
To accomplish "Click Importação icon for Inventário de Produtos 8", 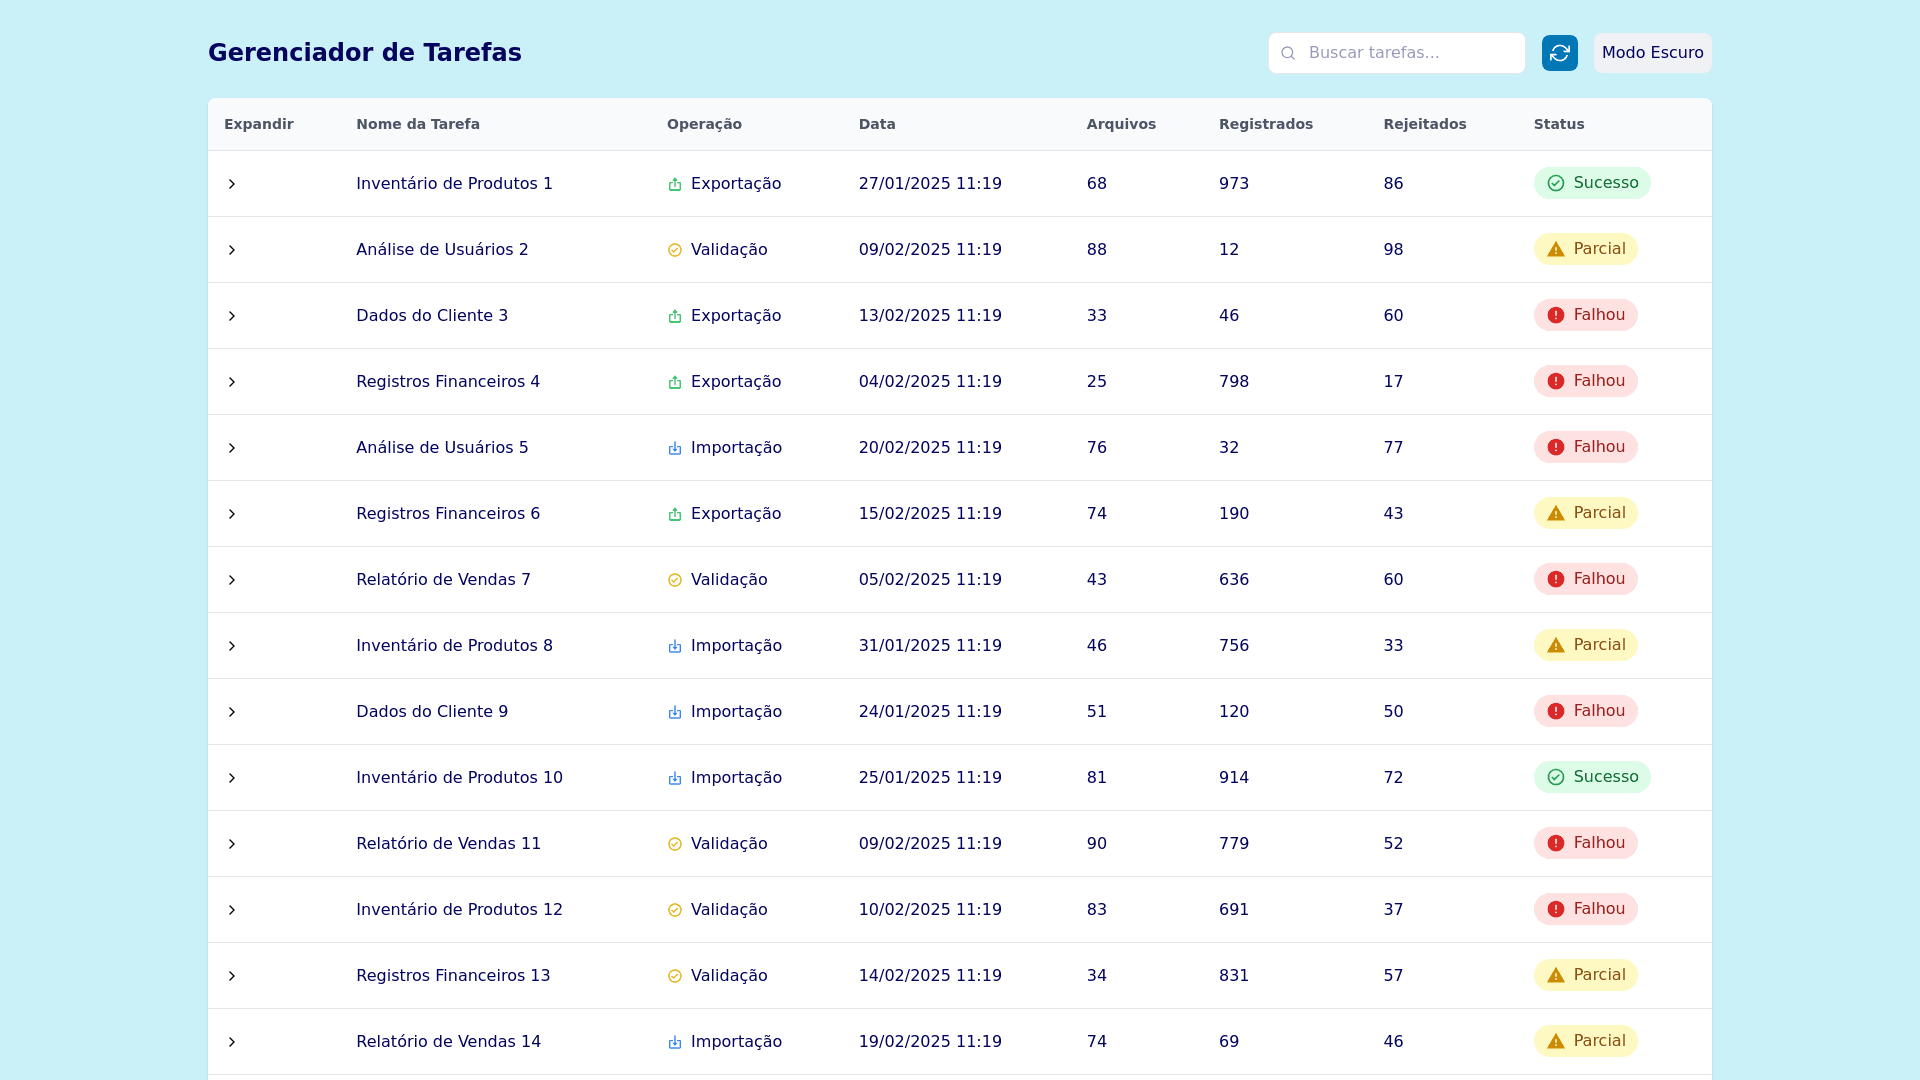I will point(675,646).
